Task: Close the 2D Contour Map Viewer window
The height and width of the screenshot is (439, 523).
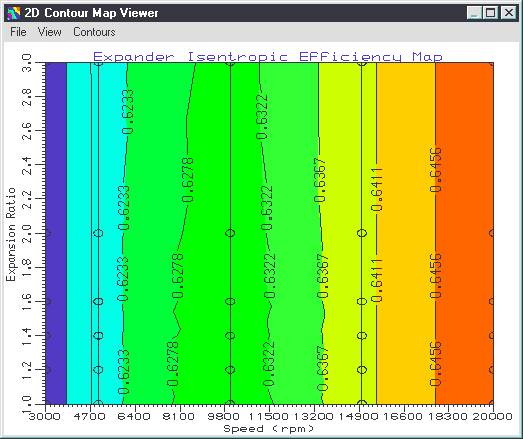Action: coord(509,13)
